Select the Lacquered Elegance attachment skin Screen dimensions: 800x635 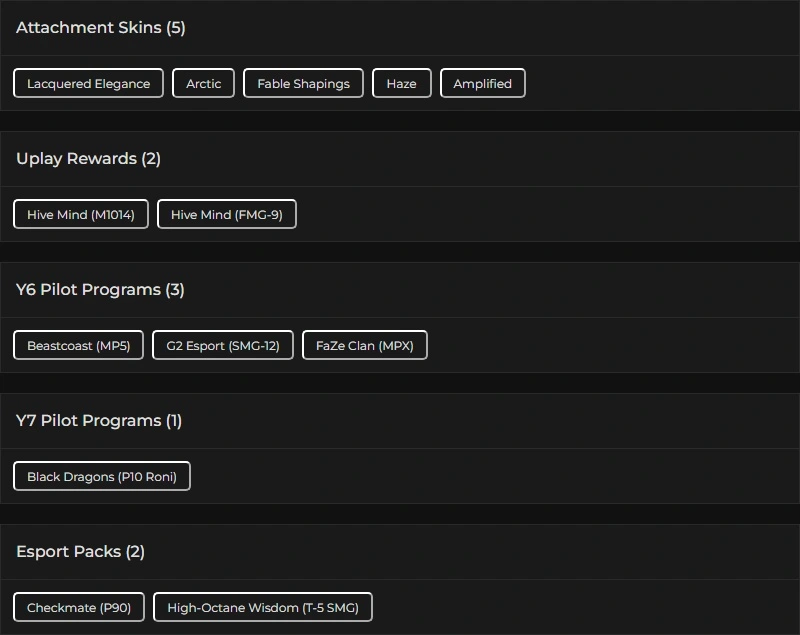click(x=88, y=84)
